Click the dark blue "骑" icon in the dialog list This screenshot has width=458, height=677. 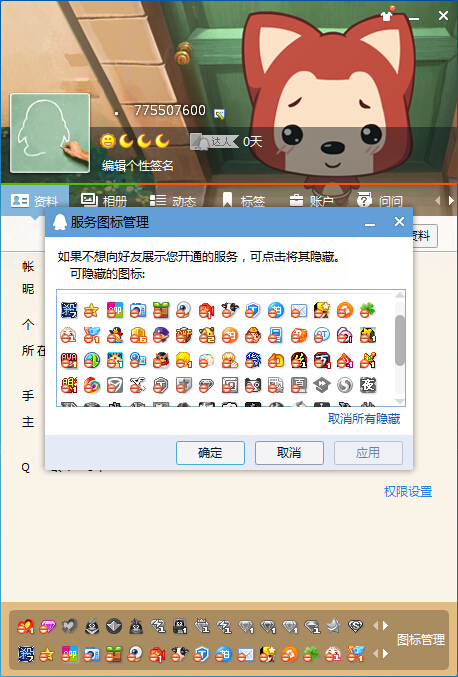tap(69, 310)
